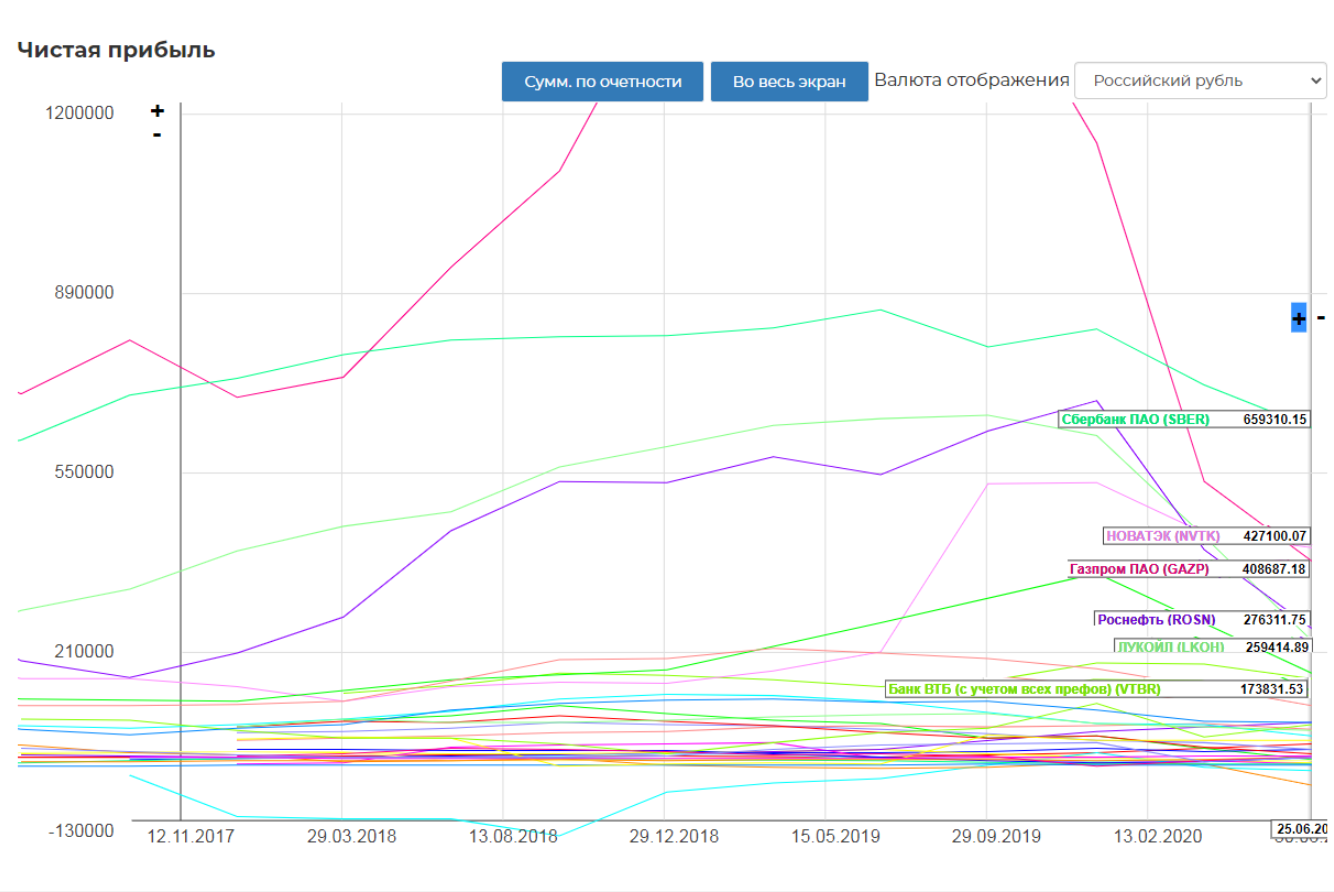Click the 'Валюта отображения' label
The image size is (1334, 892).
972,80
